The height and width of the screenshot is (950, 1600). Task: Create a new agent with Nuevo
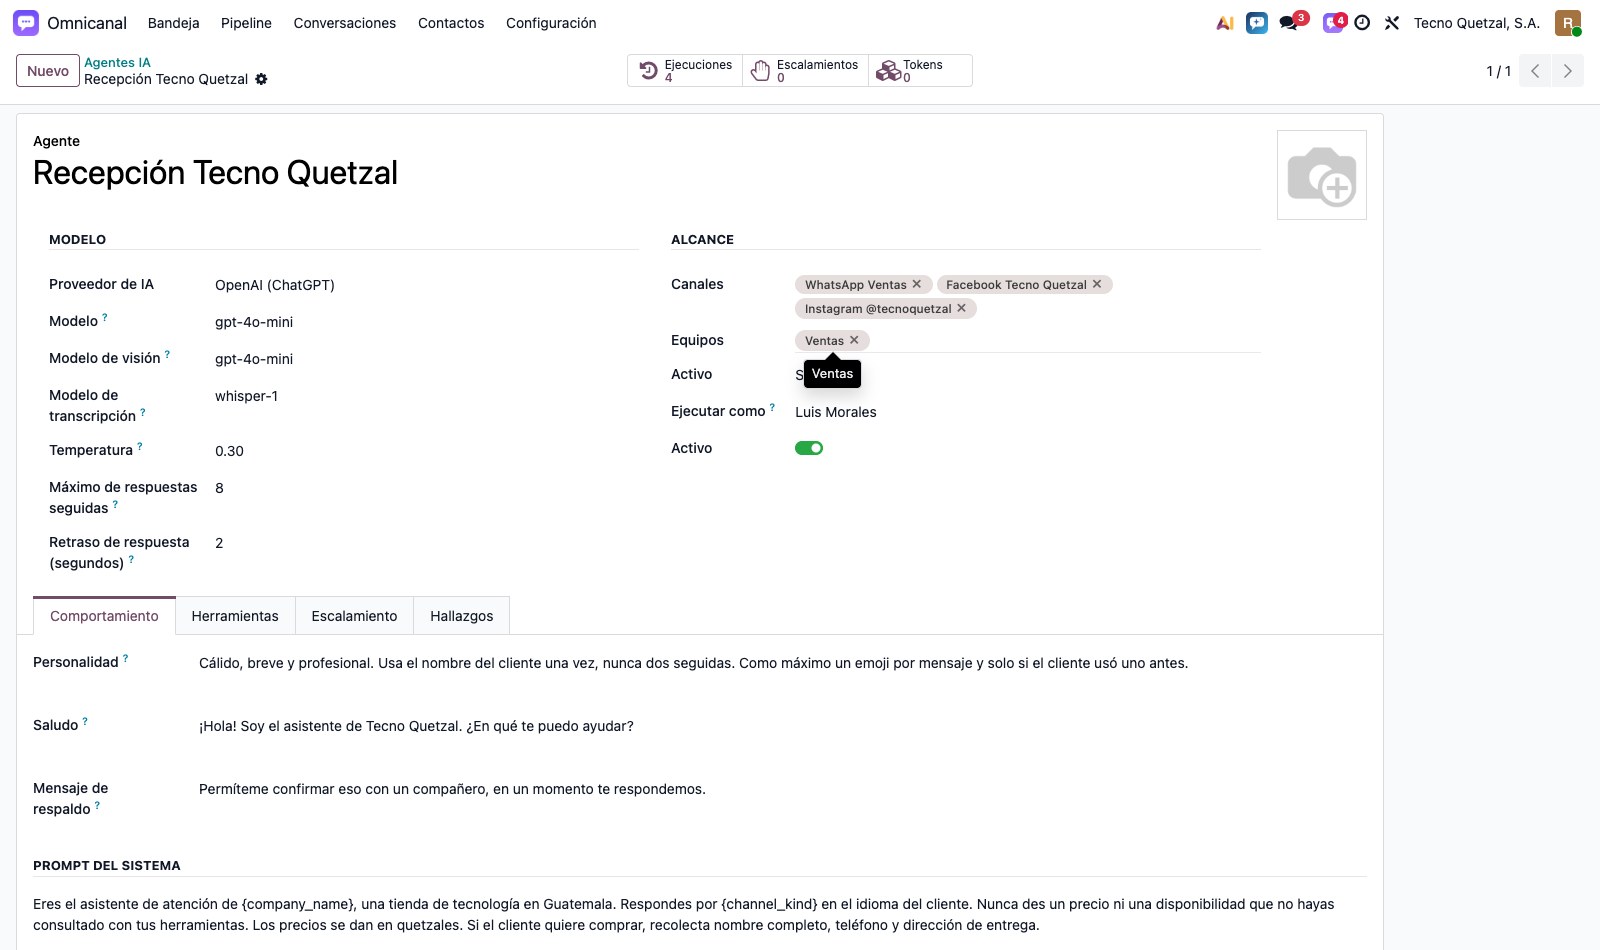tap(48, 71)
